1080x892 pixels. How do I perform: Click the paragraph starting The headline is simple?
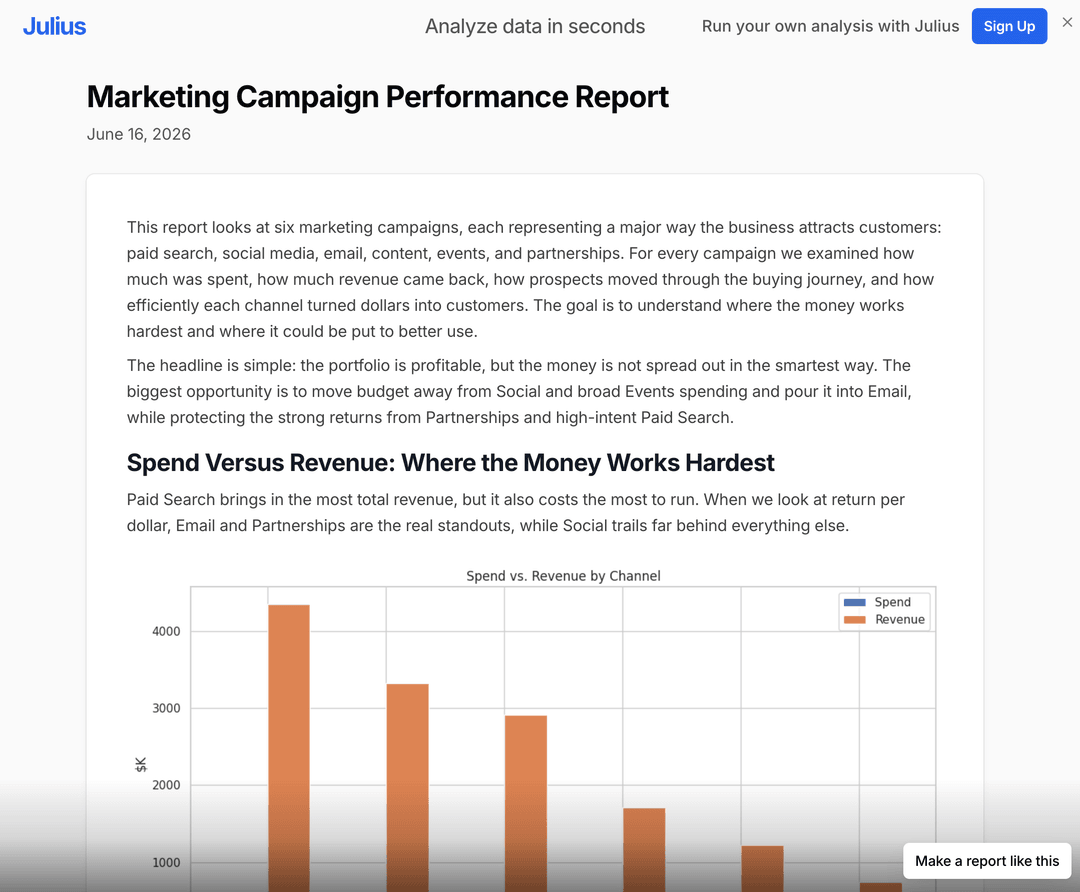click(x=519, y=391)
